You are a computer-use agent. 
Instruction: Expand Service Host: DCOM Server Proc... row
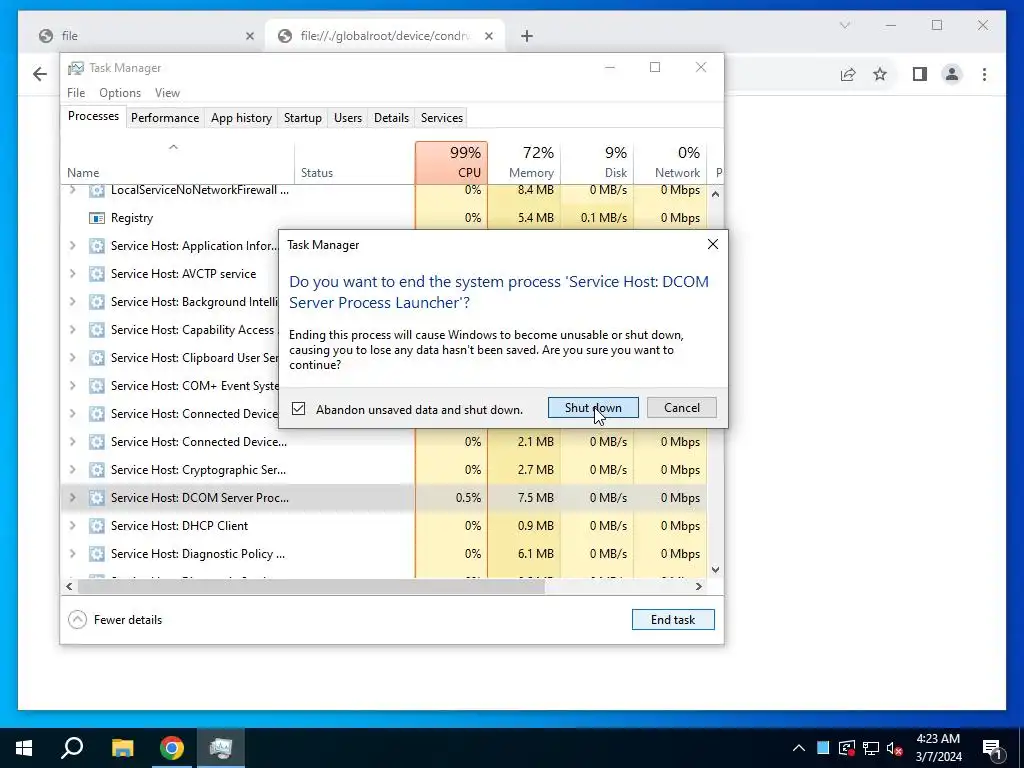[x=72, y=498]
